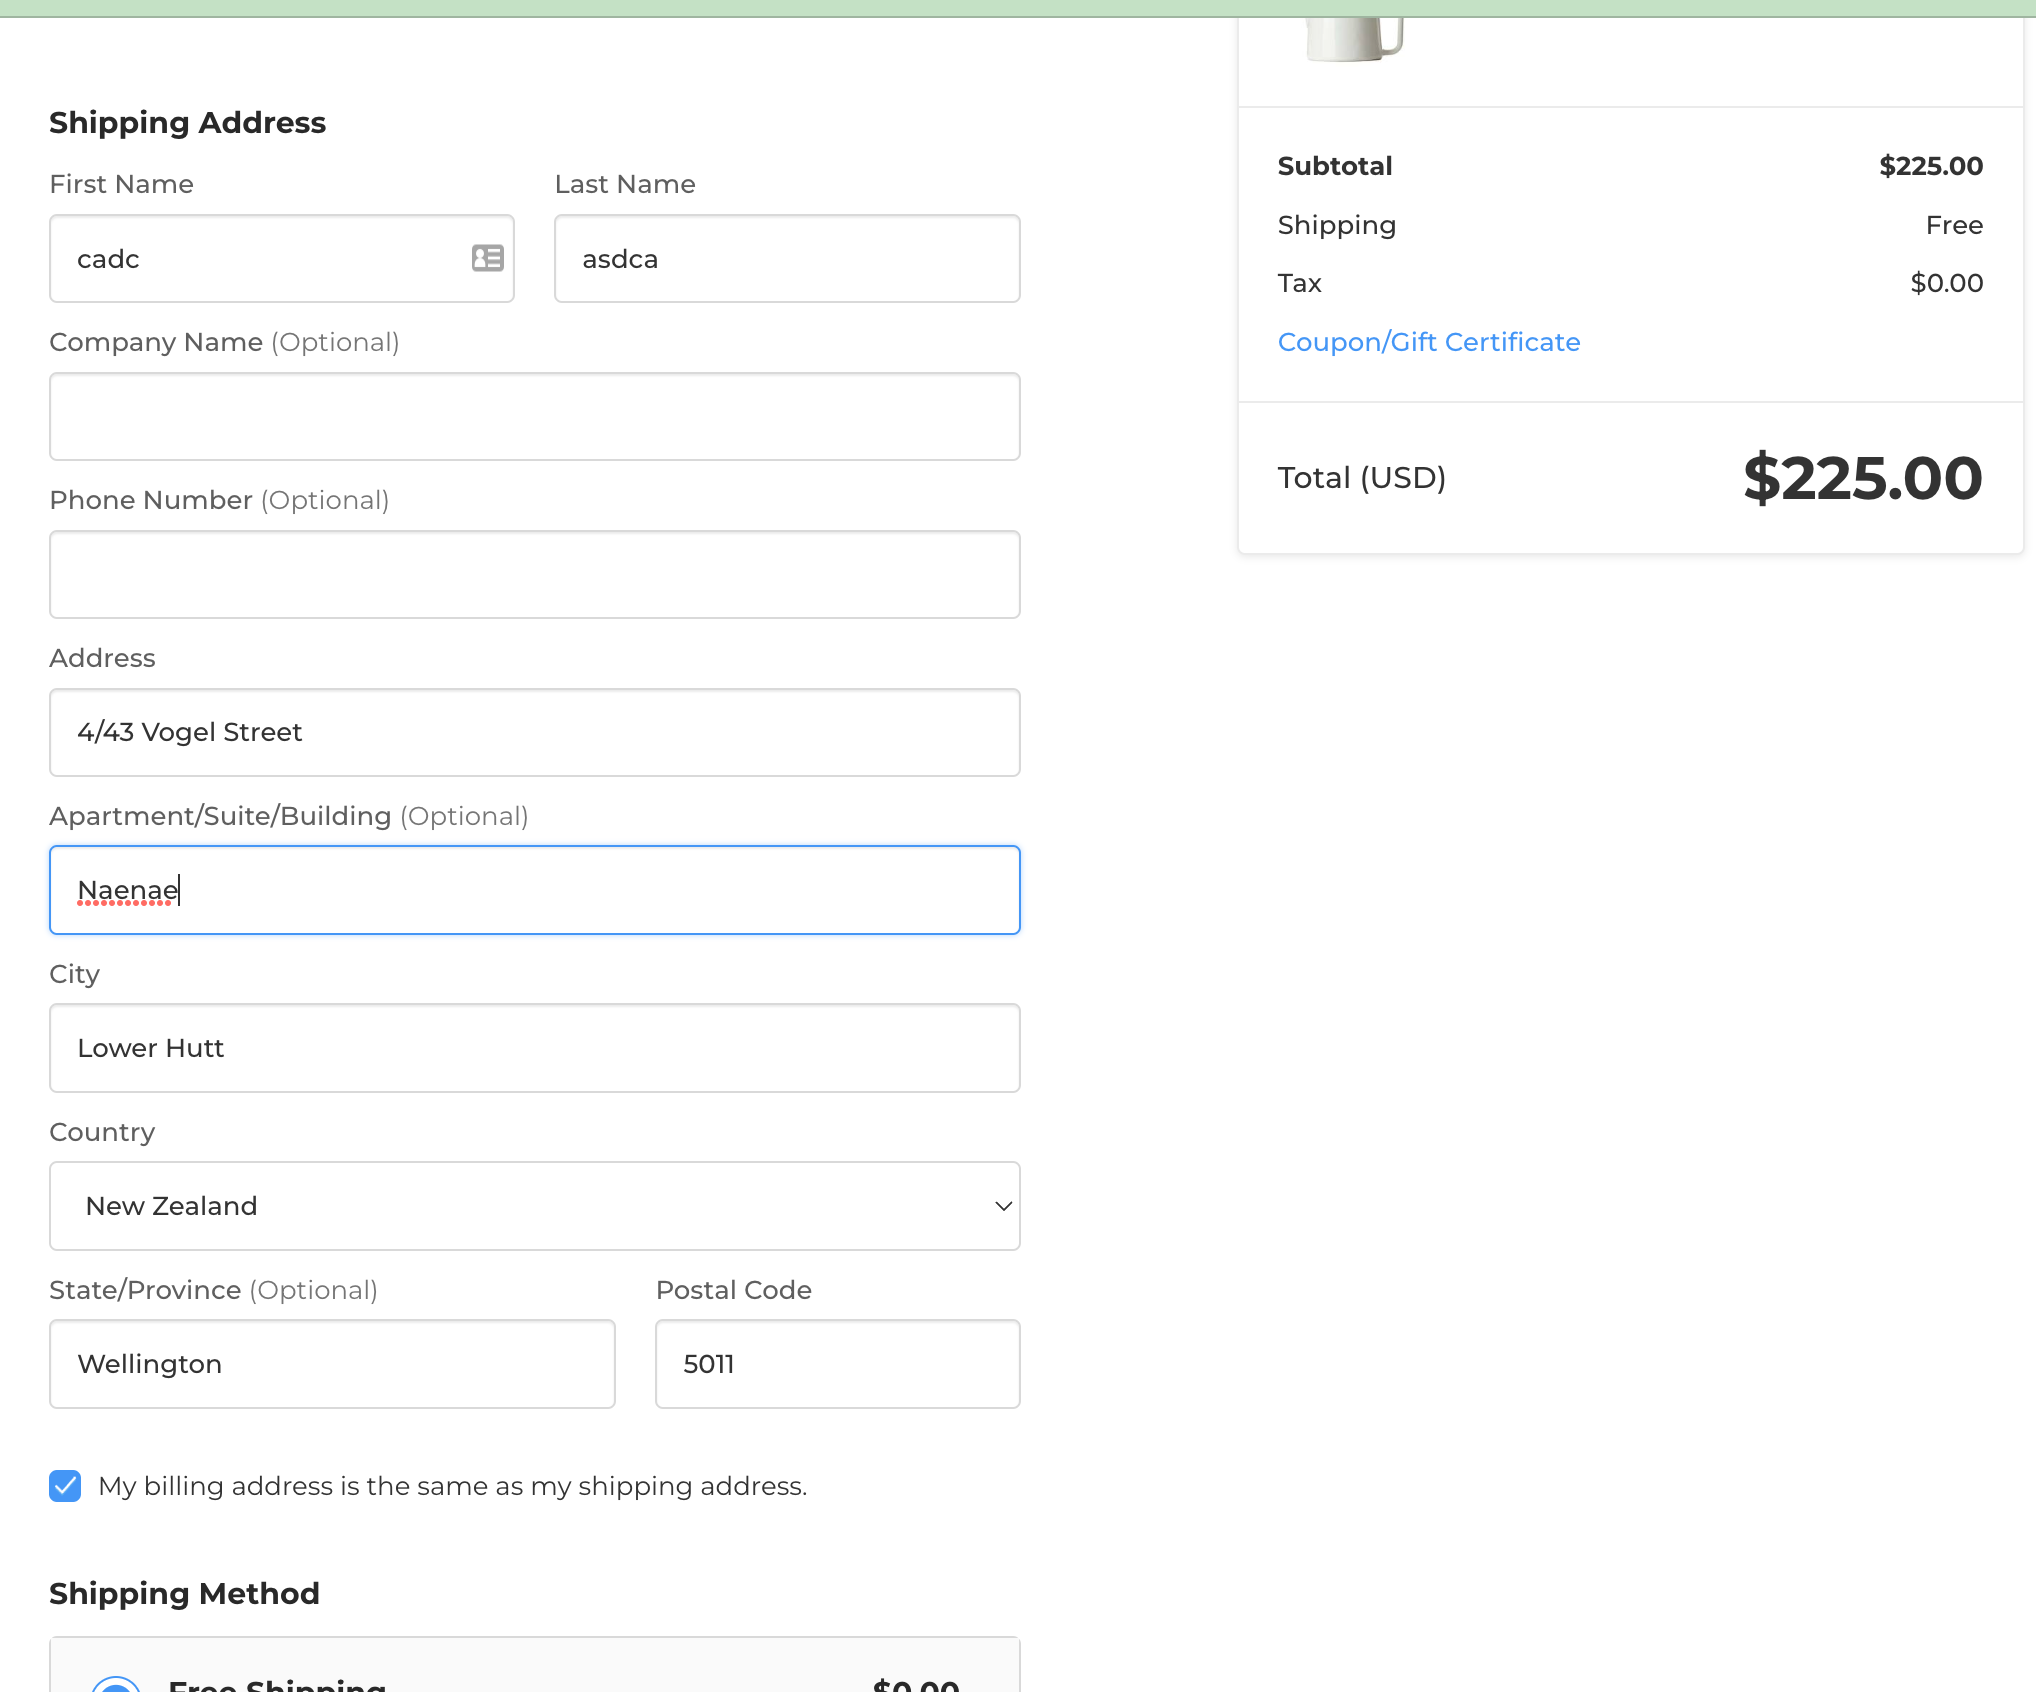Focus the empty Company Name field
Screen dimensions: 2036x1692
(534, 417)
